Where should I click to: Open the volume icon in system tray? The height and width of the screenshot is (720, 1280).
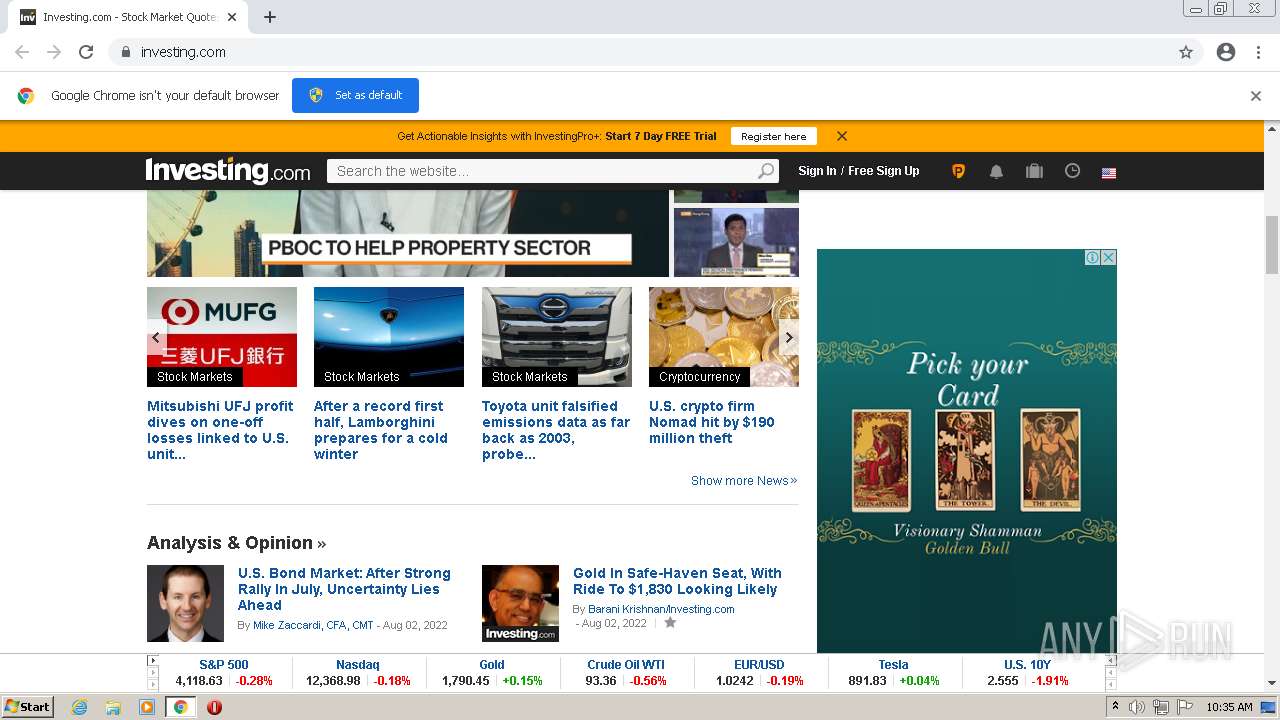tap(1137, 707)
